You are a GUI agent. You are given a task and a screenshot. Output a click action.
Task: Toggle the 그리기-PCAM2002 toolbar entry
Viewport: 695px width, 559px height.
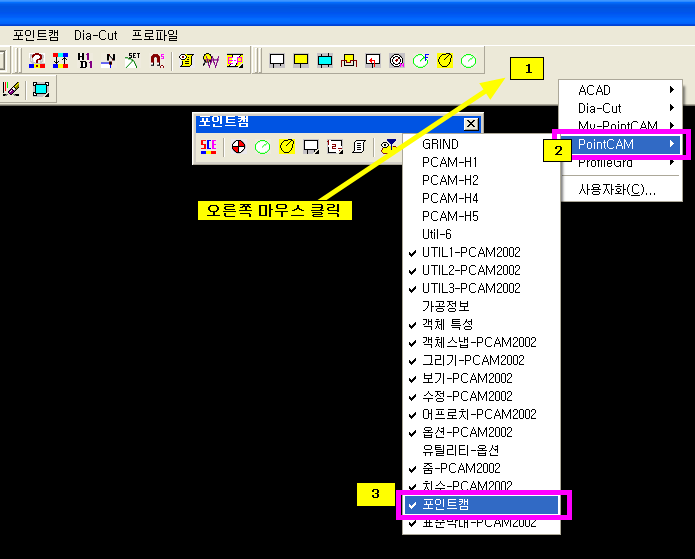[481, 360]
